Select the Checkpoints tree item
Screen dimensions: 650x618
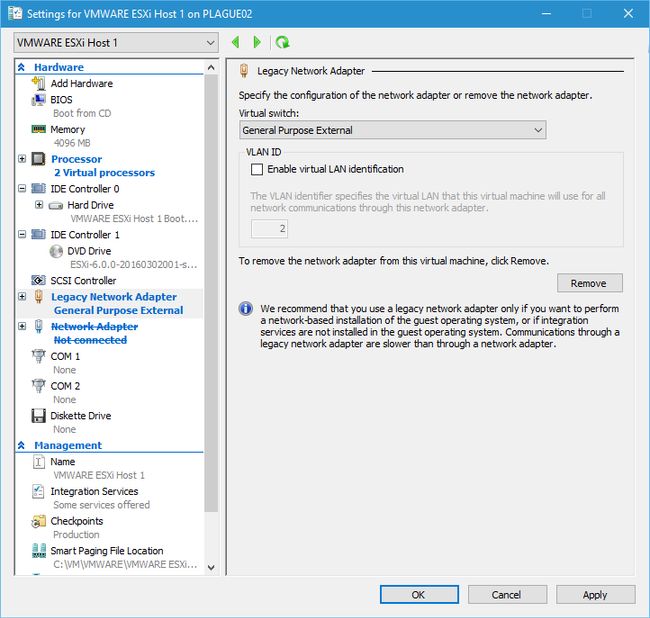[77, 521]
